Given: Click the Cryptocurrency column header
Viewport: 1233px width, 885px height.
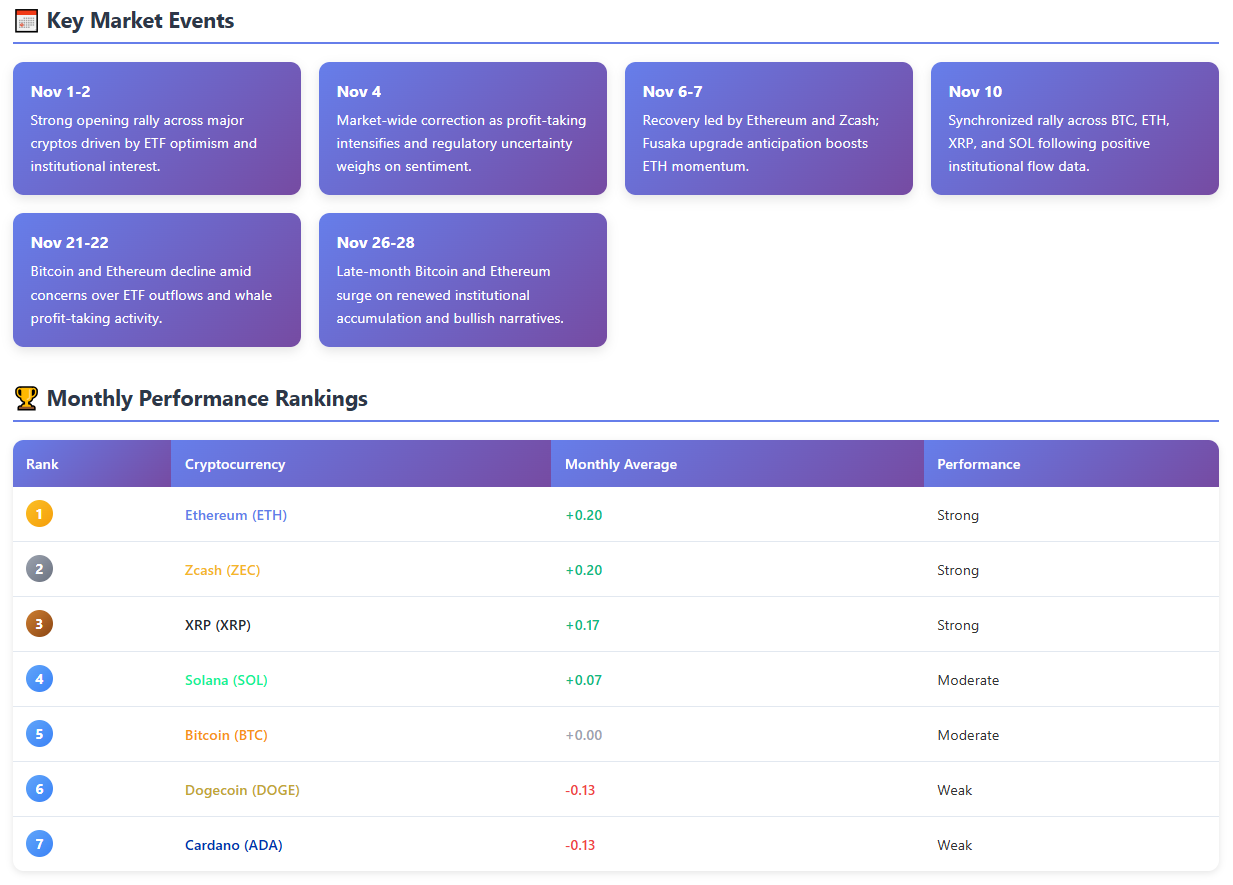Looking at the screenshot, I should tap(361, 464).
